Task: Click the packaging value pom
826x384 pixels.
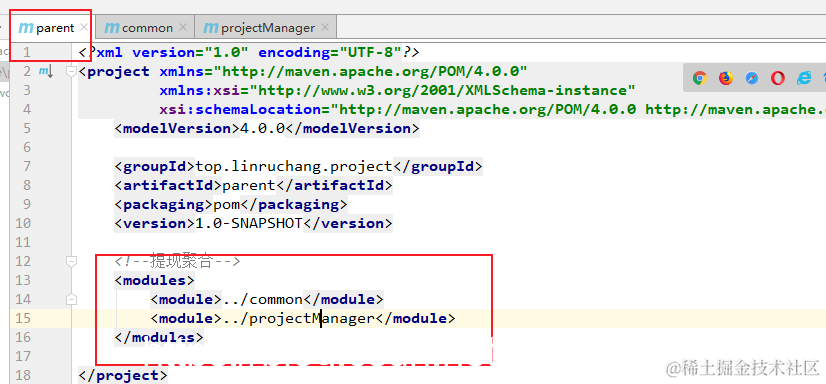Action: pos(227,204)
